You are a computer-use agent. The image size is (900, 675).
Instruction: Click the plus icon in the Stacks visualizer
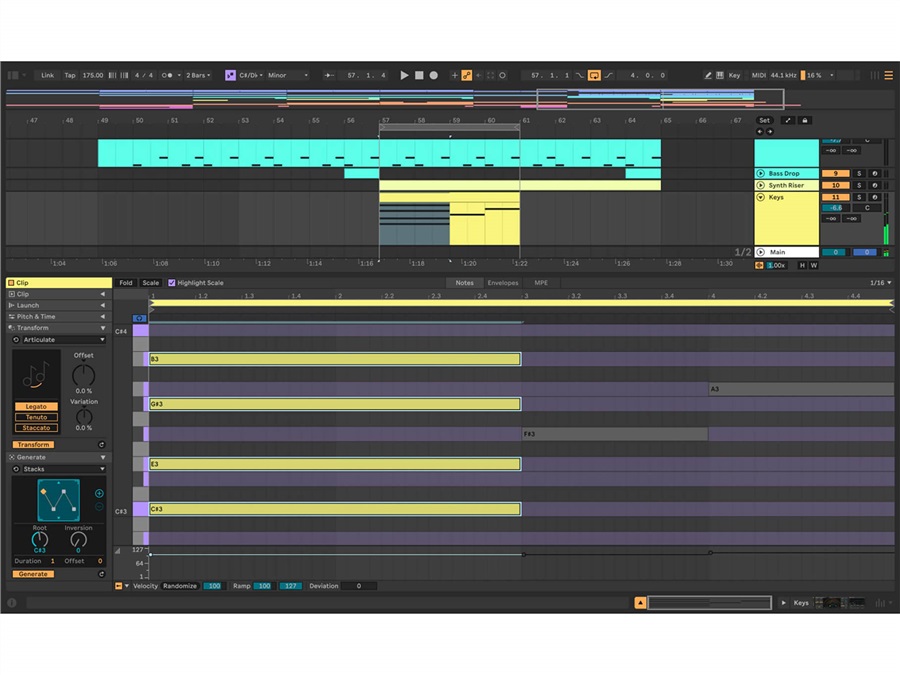99,495
